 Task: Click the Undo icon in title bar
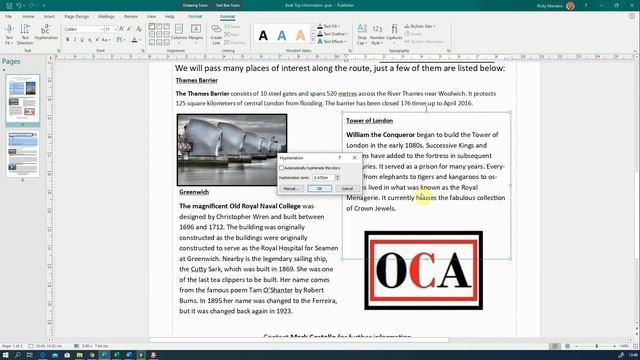coord(19,6)
